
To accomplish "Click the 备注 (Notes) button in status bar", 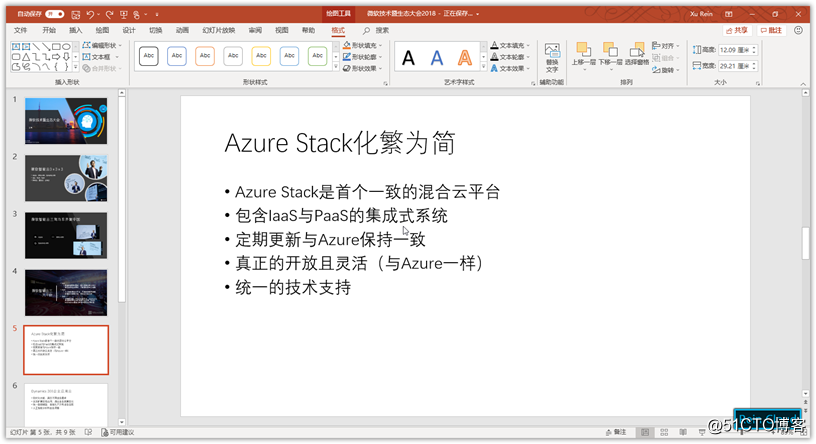I will click(x=616, y=432).
